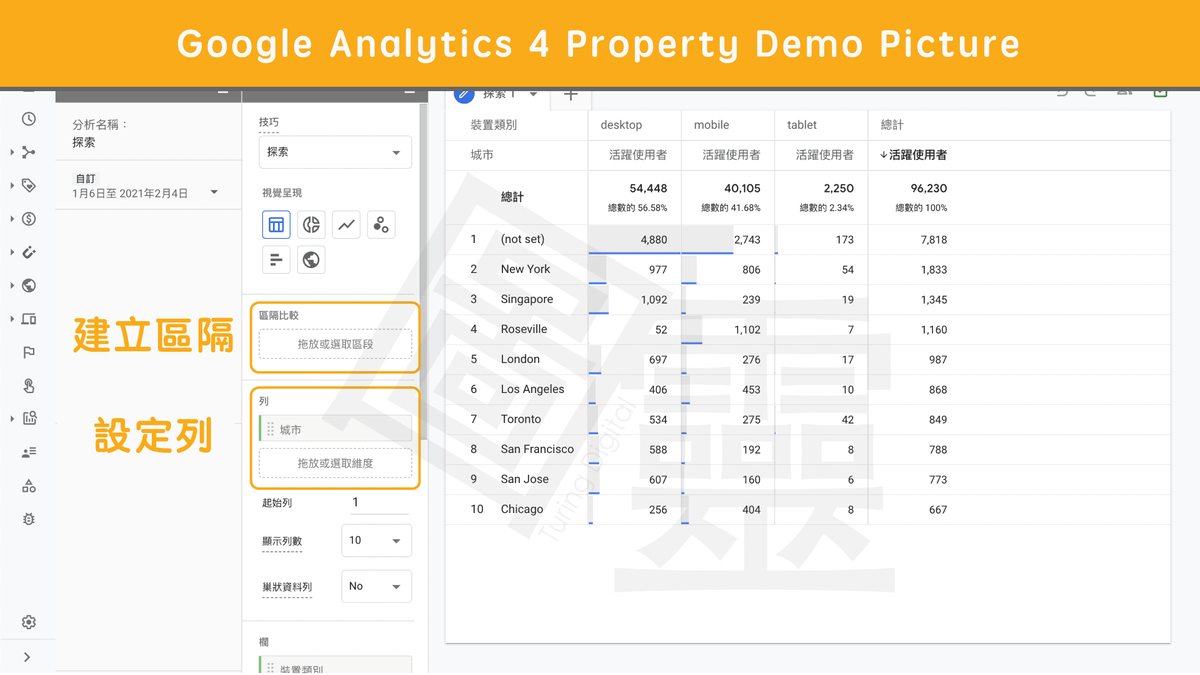Click the pencil icon on tab 探索 1
Screen dimensions: 1200x675
pyautogui.click(x=464, y=95)
